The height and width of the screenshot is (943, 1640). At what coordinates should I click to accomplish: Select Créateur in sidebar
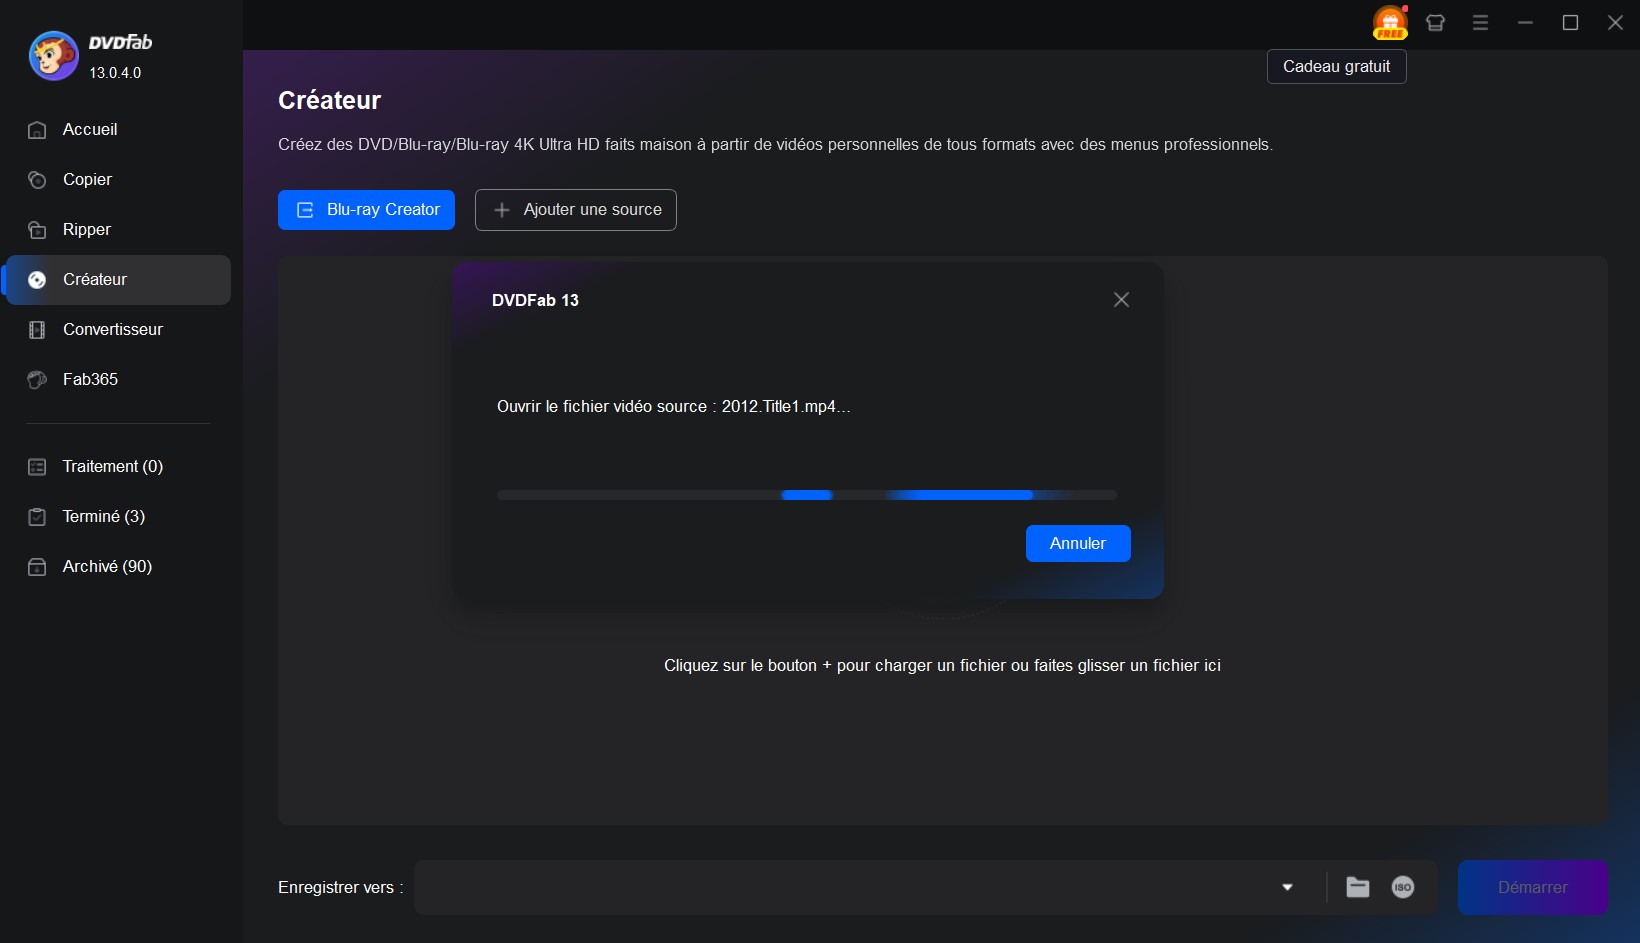118,280
